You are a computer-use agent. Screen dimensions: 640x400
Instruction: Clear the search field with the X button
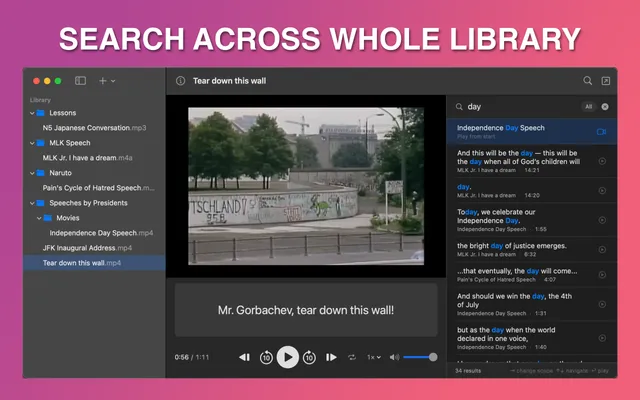605,107
